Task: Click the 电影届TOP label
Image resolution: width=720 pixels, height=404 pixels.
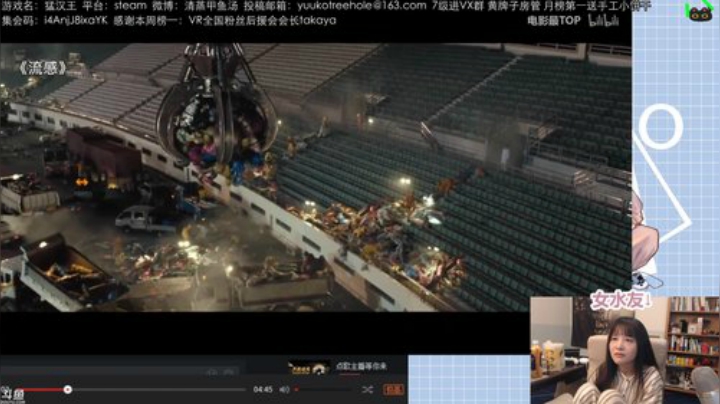Action: point(554,21)
